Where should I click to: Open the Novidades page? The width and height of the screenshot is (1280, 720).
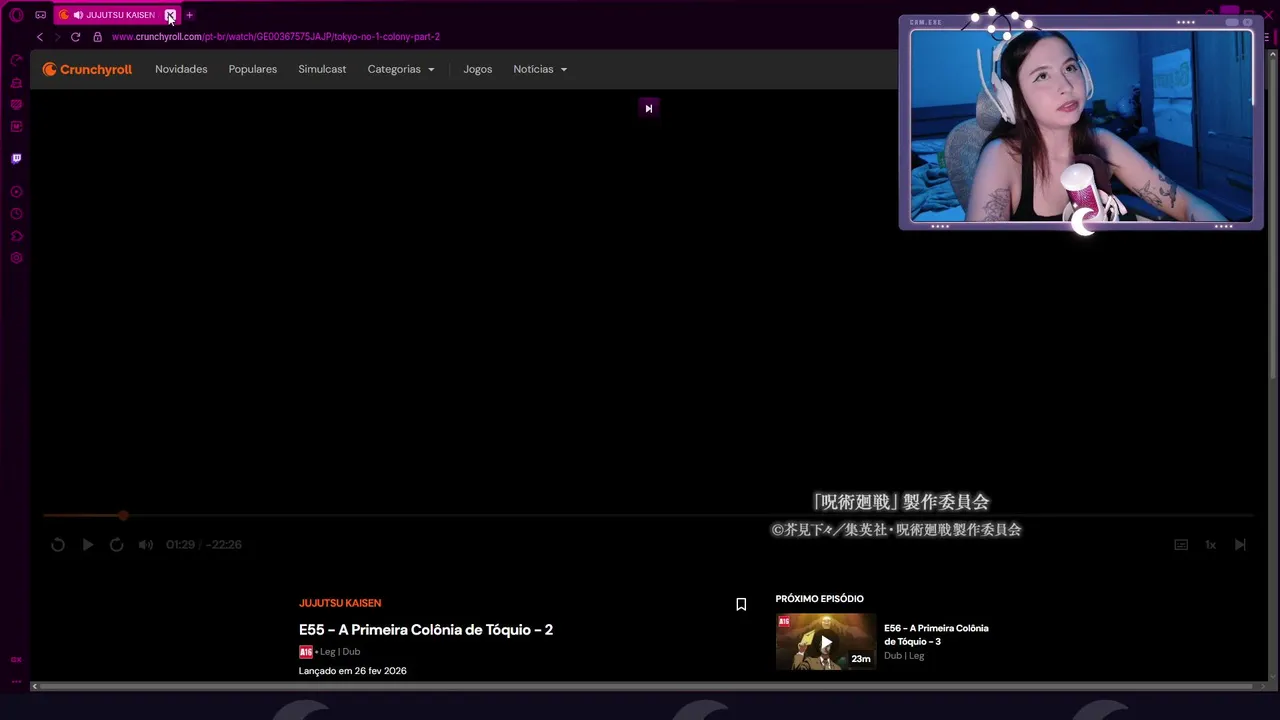[x=181, y=69]
